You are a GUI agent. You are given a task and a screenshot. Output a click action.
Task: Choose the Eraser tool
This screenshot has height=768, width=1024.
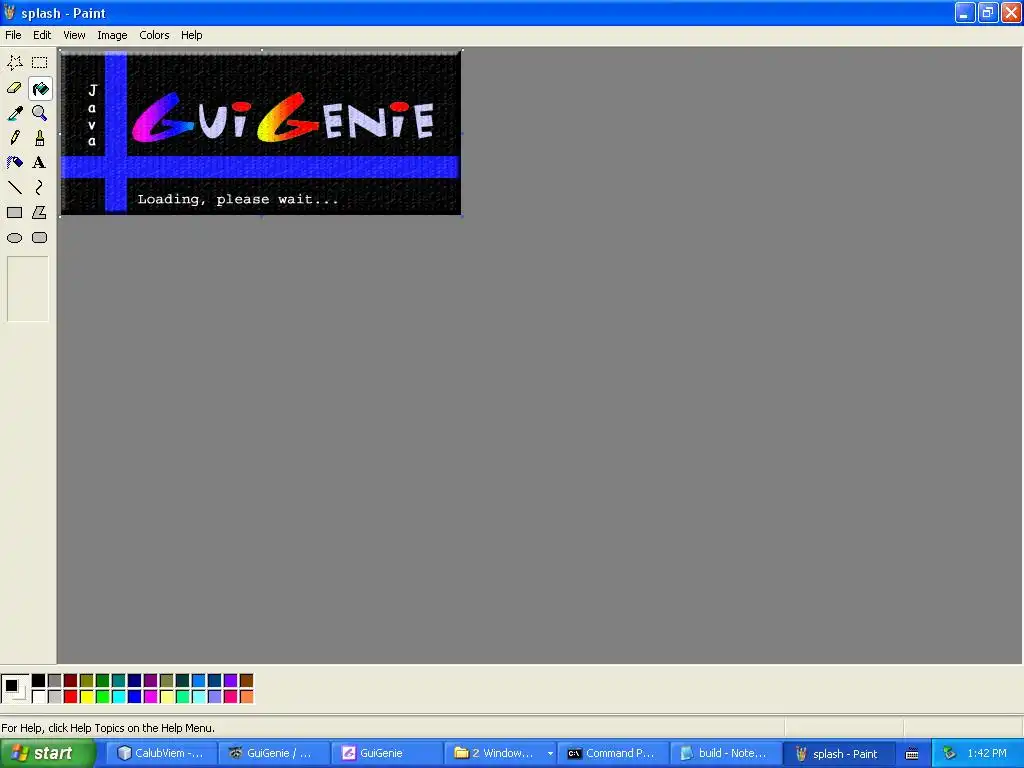(x=14, y=88)
